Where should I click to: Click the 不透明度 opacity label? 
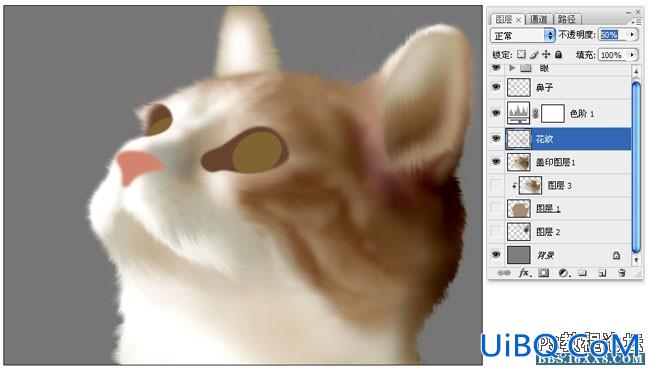coord(577,35)
